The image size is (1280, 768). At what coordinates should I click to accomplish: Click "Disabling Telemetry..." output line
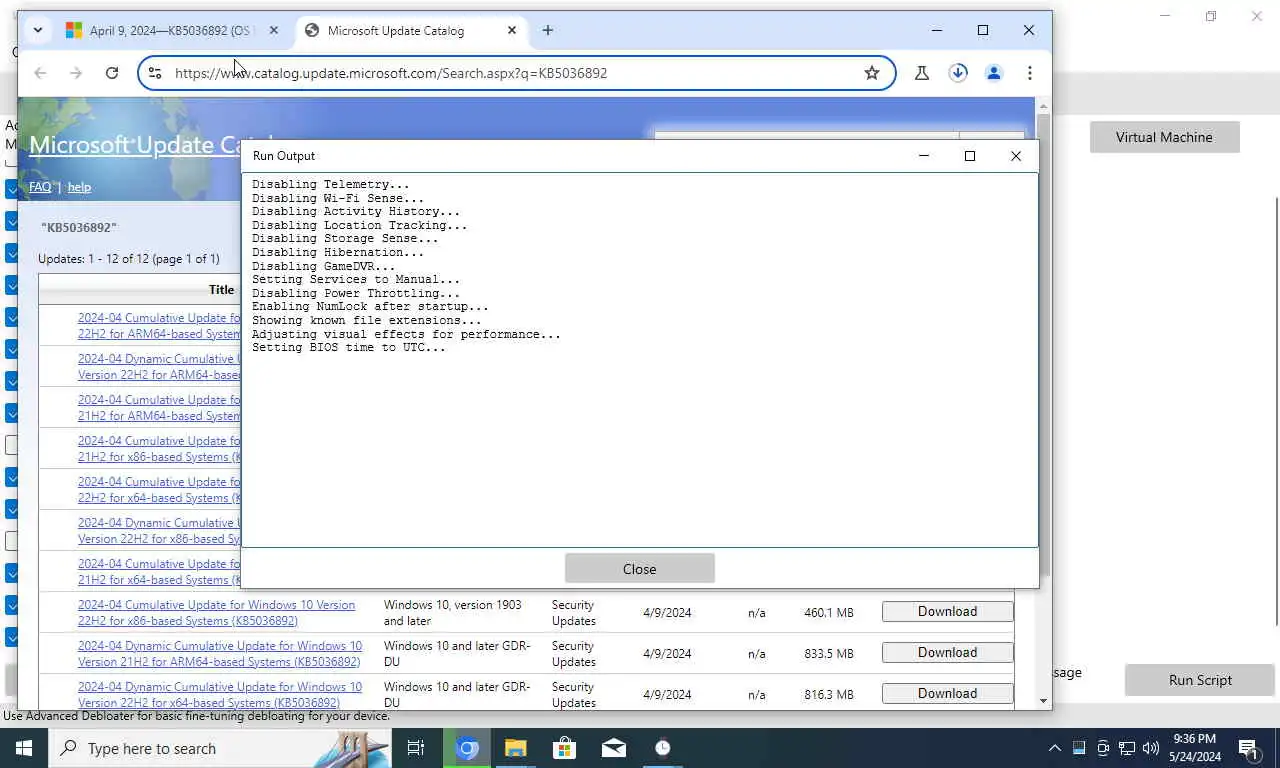(331, 185)
